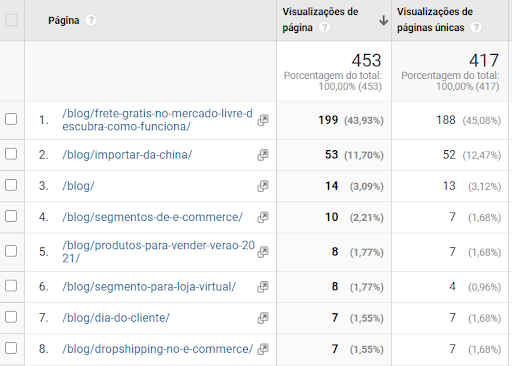This screenshot has width=512, height=366.
Task: Select the value 53 (11,70%) in row 2
Action: tap(354, 155)
